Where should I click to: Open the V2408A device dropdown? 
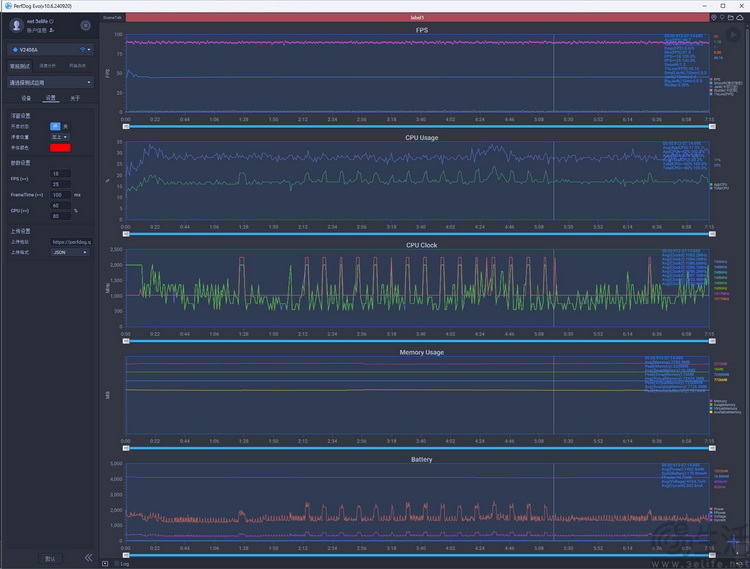[50, 49]
